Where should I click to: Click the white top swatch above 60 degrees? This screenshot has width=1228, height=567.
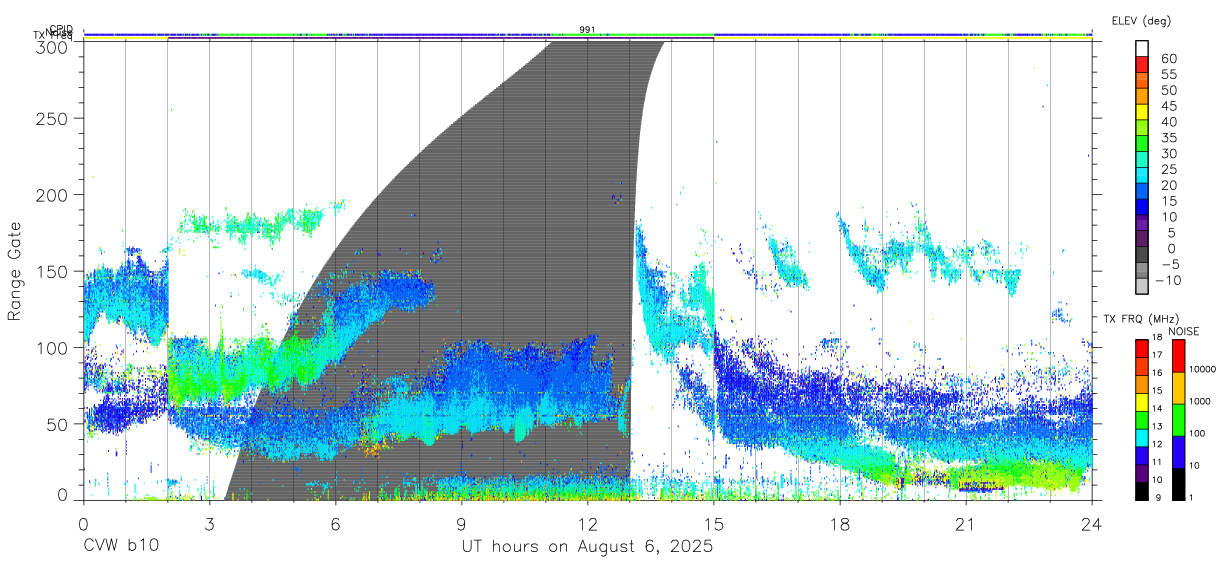pyautogui.click(x=1142, y=49)
